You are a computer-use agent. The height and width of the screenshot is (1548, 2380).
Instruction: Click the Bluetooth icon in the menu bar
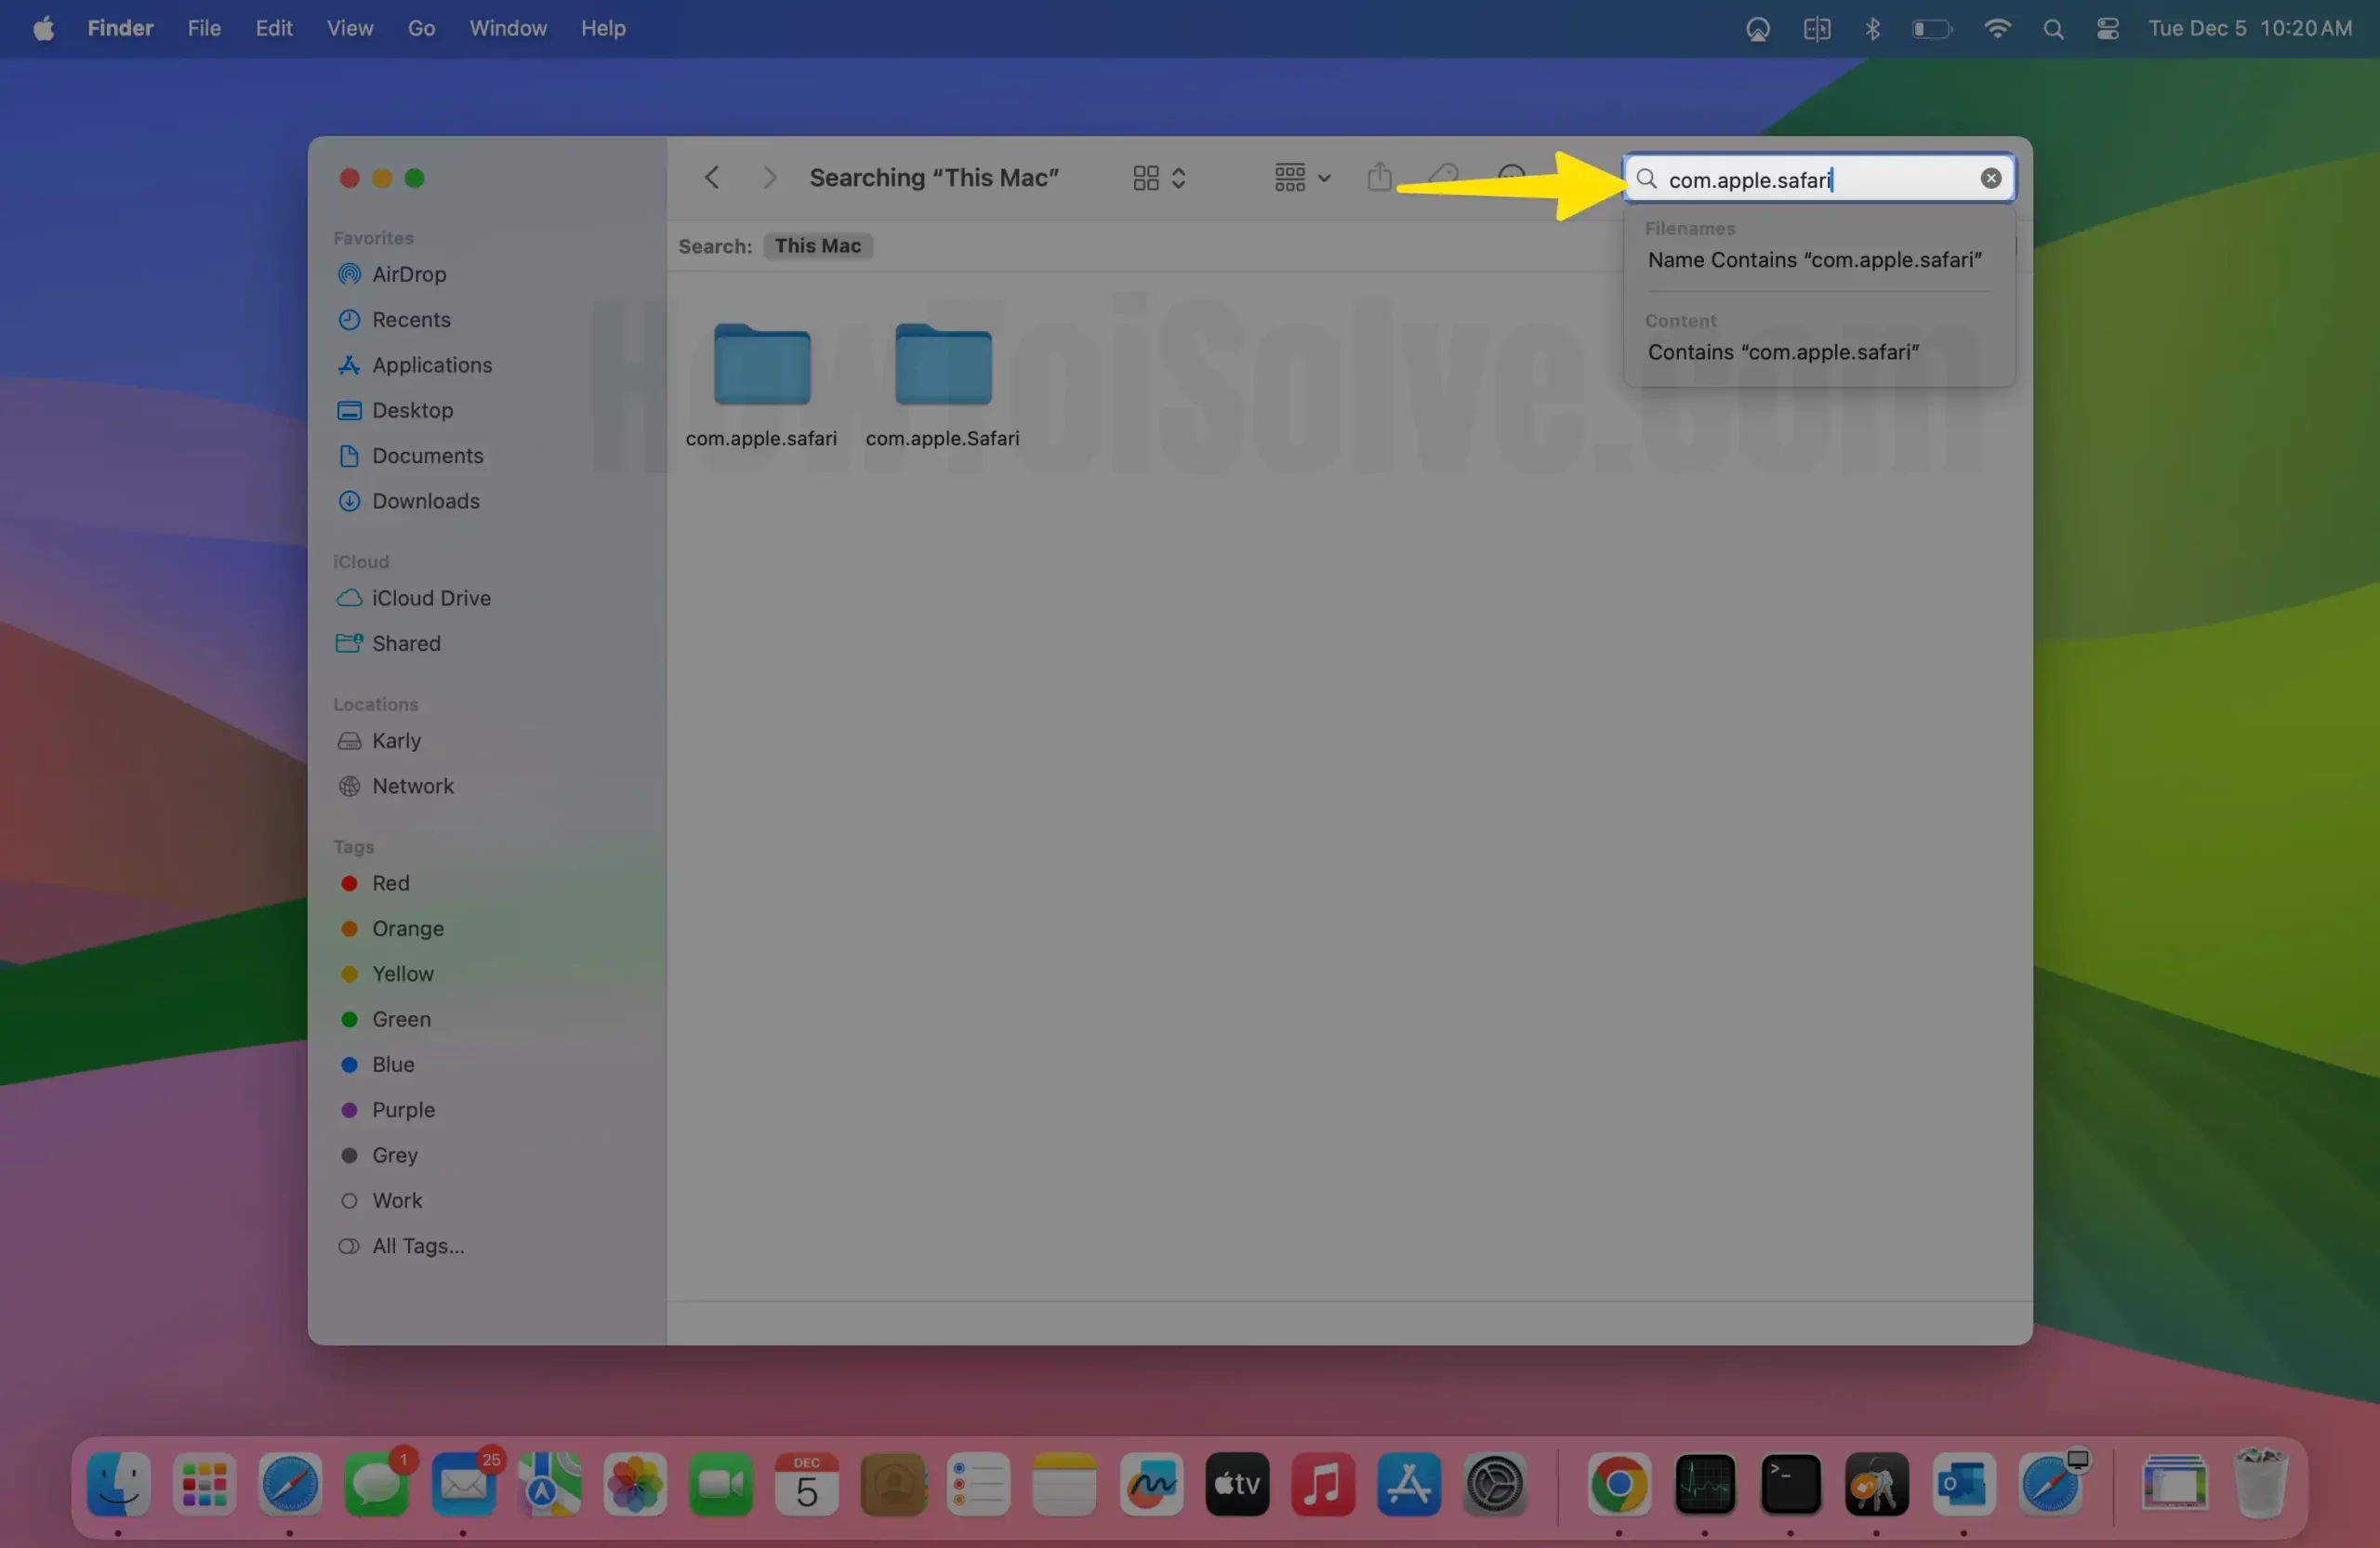(x=1872, y=28)
